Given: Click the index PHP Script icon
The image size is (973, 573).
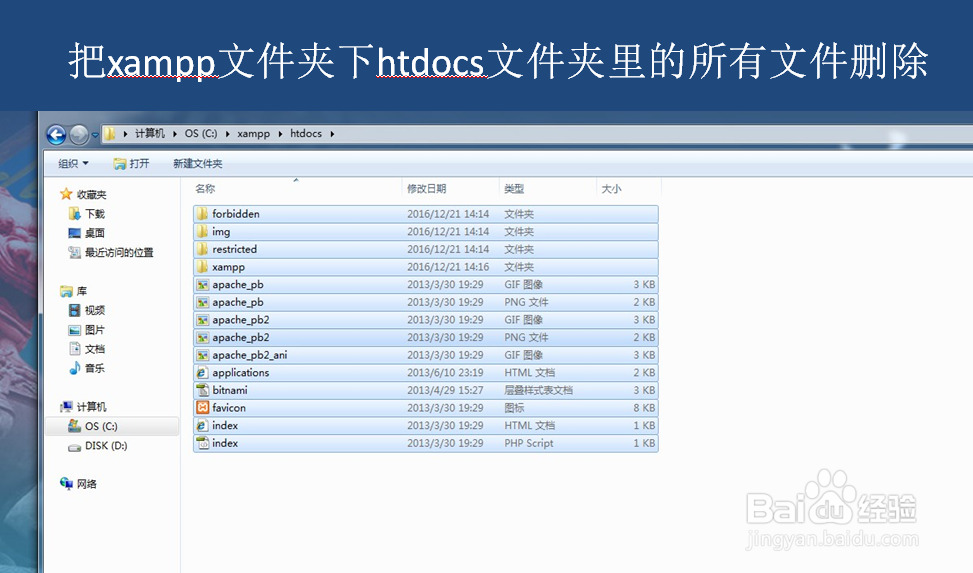Looking at the screenshot, I should click(202, 443).
